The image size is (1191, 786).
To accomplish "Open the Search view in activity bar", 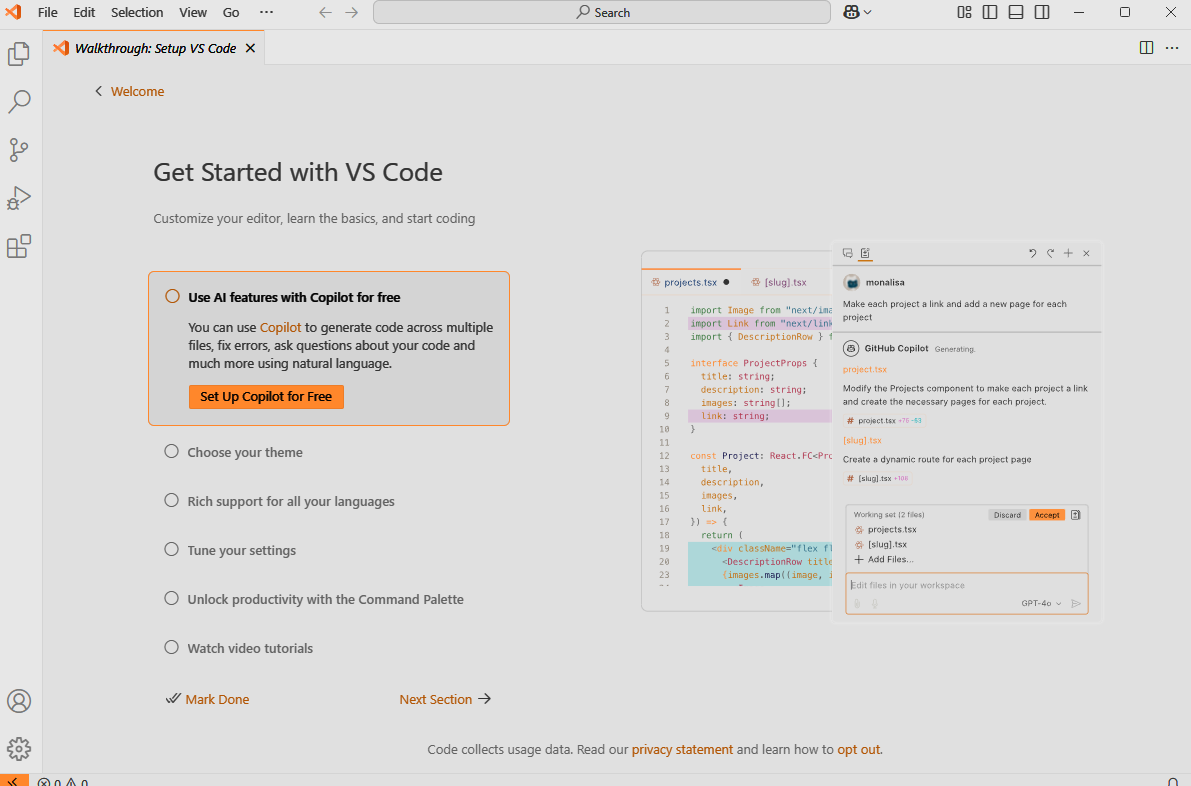I will point(19,102).
